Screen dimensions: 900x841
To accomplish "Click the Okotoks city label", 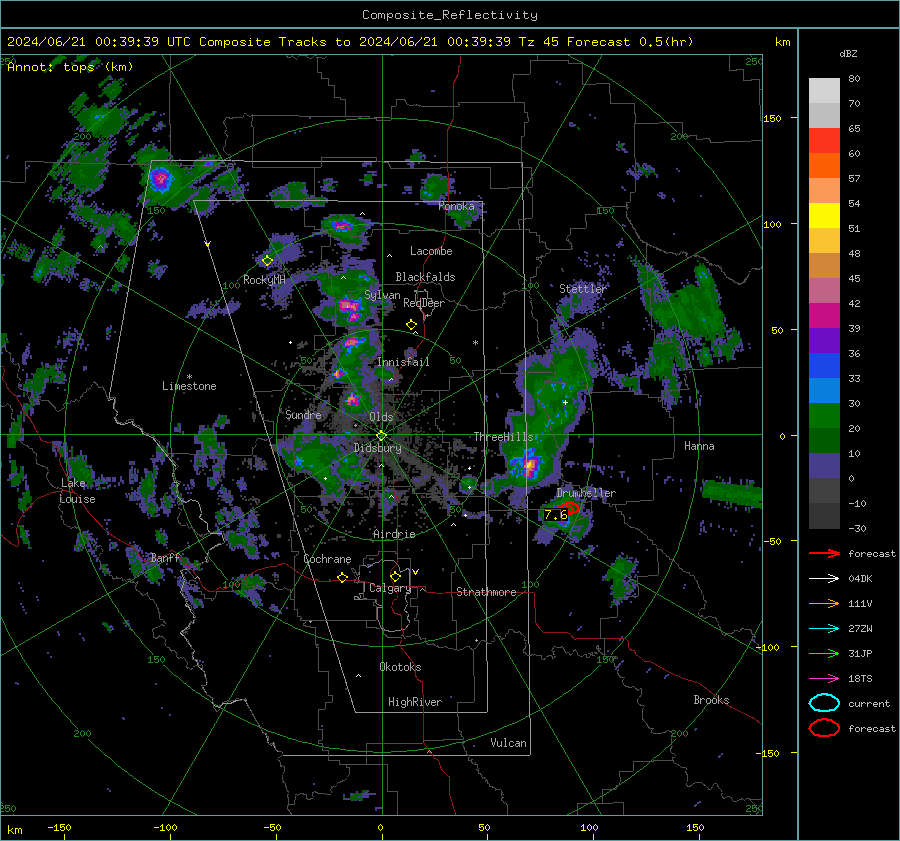I will pos(400,667).
